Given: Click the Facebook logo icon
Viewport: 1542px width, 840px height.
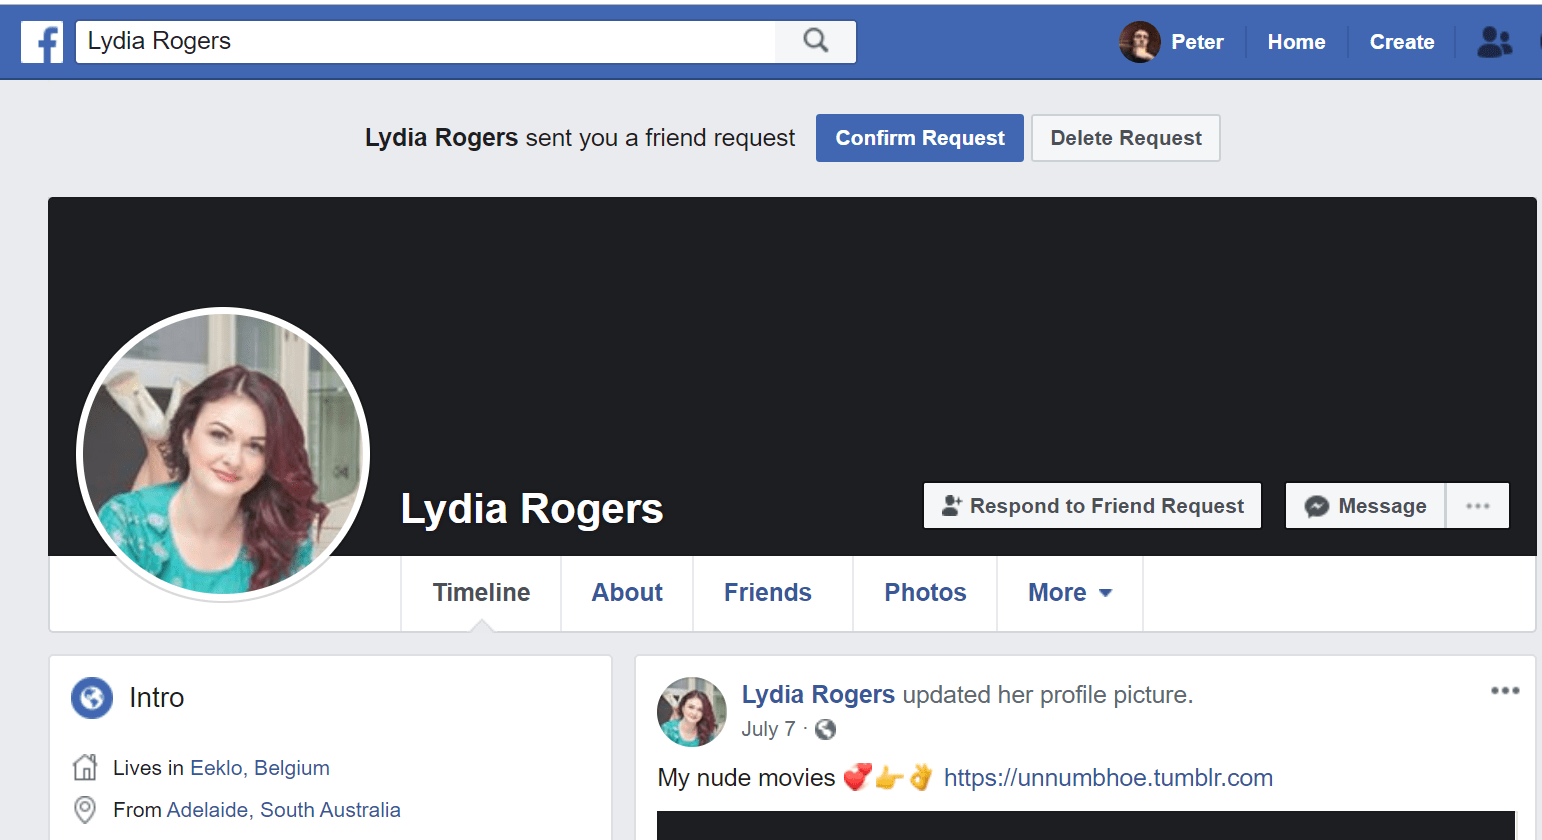Looking at the screenshot, I should pyautogui.click(x=42, y=42).
